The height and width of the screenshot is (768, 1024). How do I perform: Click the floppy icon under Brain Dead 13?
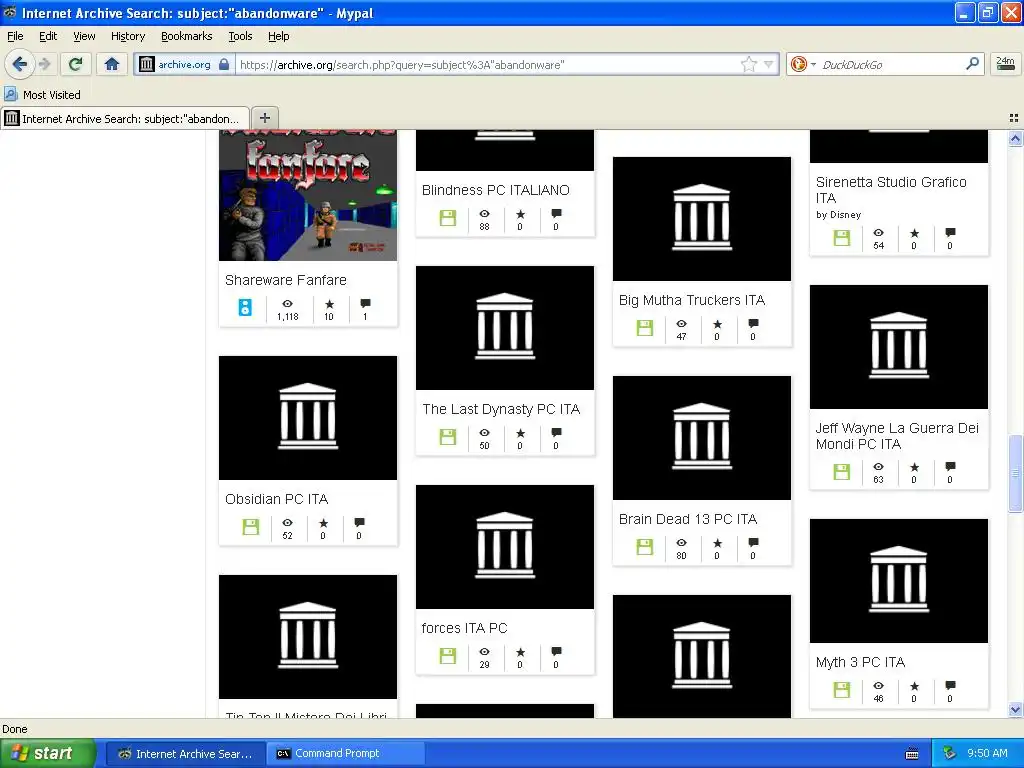coord(645,547)
